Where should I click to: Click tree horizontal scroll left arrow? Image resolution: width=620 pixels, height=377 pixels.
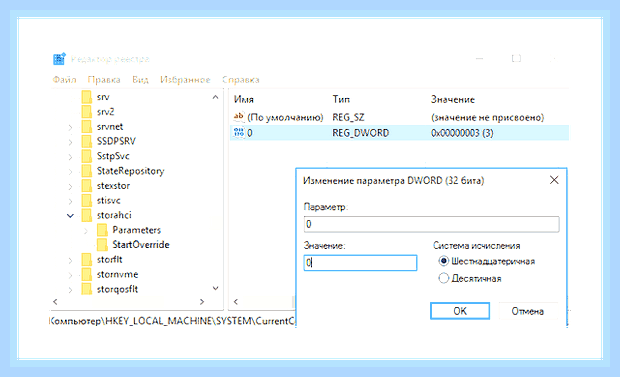(x=55, y=301)
